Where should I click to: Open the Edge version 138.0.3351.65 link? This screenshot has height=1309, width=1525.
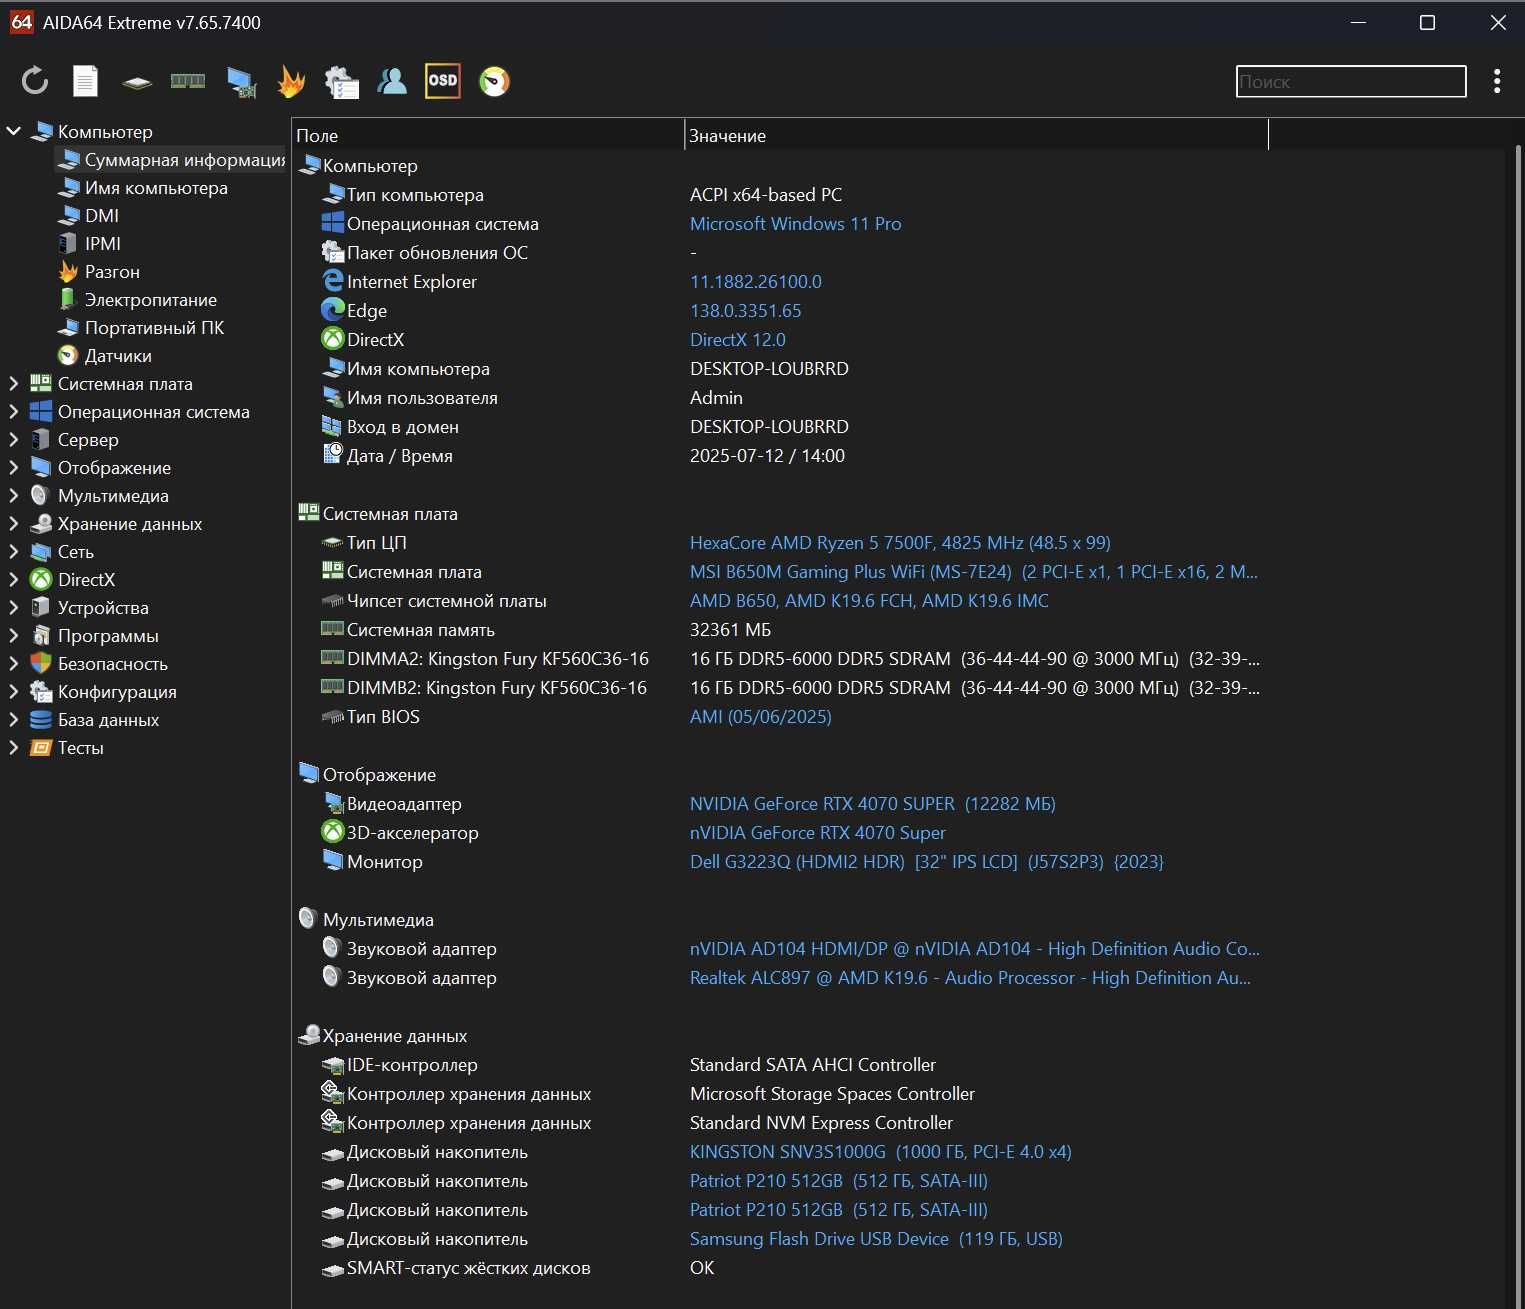pos(746,311)
